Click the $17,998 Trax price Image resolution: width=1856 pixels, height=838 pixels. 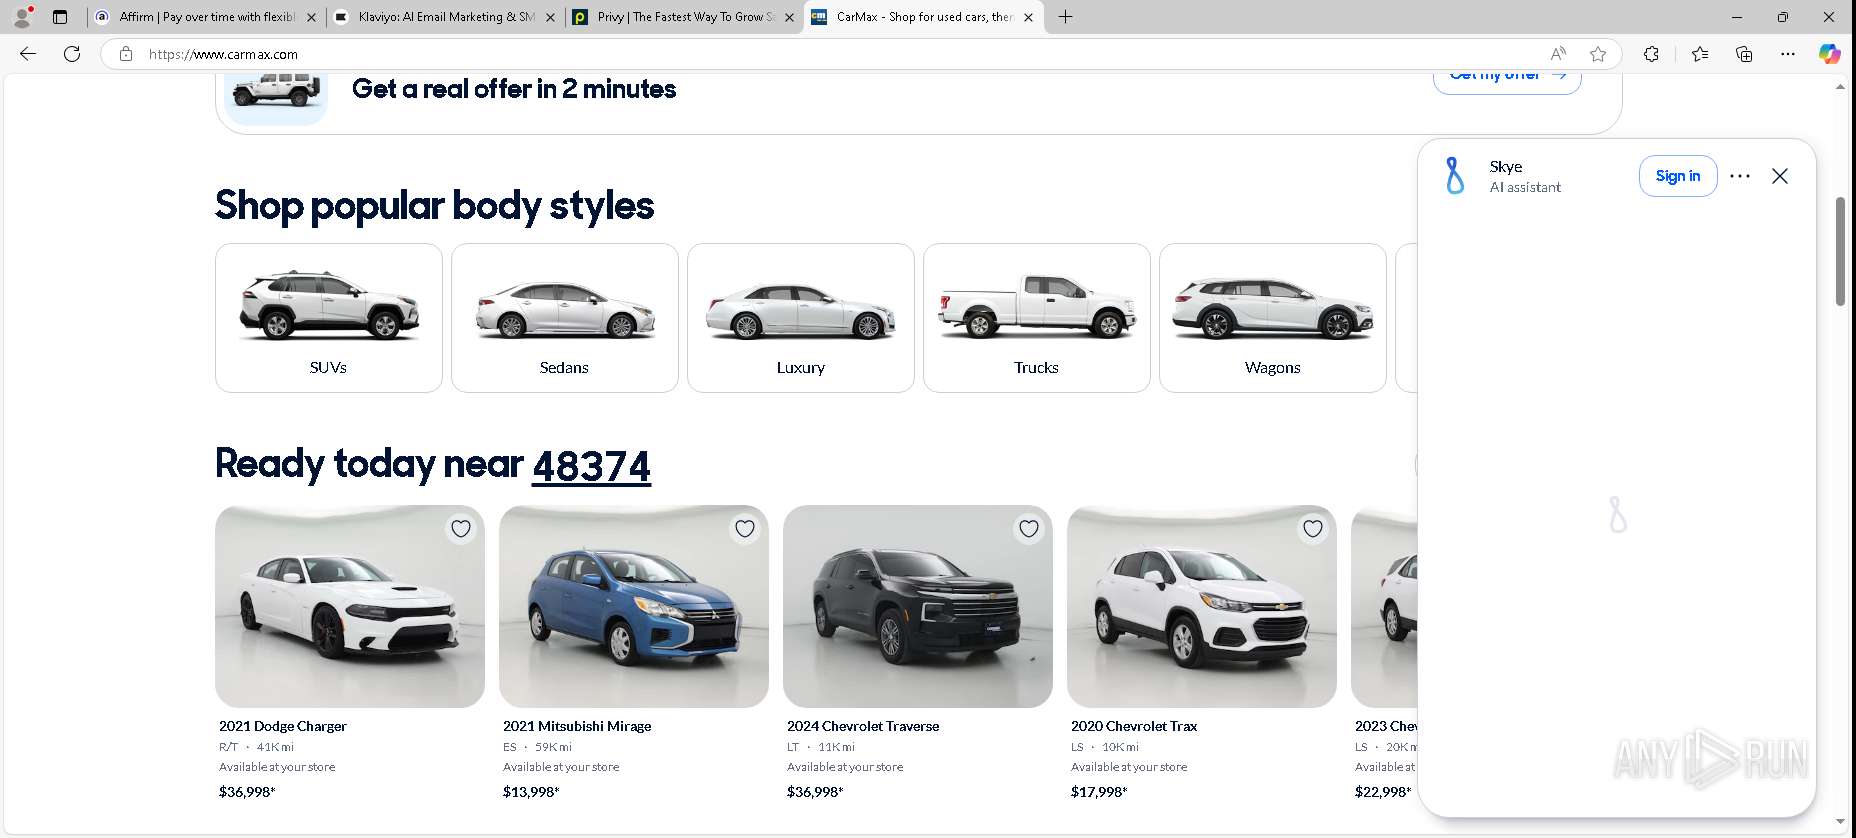[1099, 792]
